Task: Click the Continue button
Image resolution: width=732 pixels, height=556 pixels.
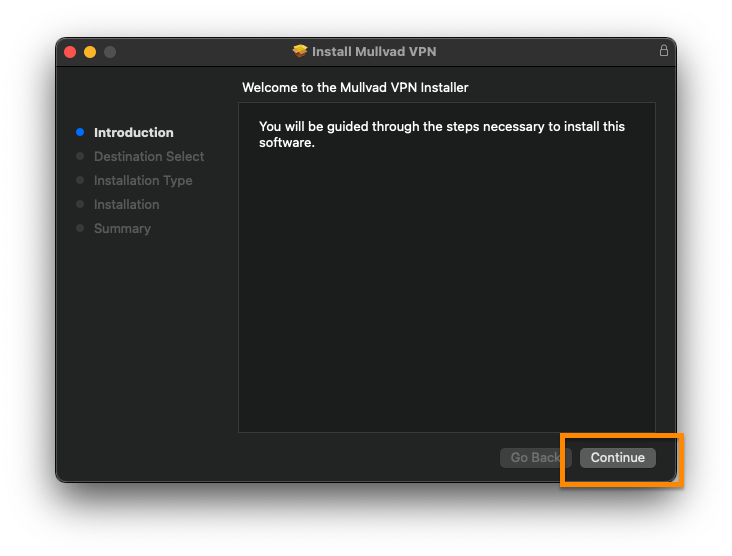Action: point(617,457)
